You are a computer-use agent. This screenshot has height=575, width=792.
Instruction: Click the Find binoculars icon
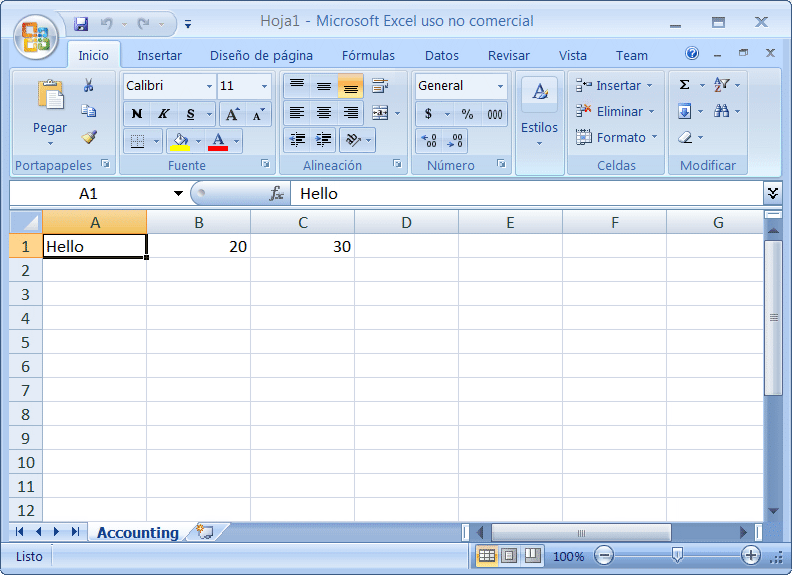click(x=721, y=111)
